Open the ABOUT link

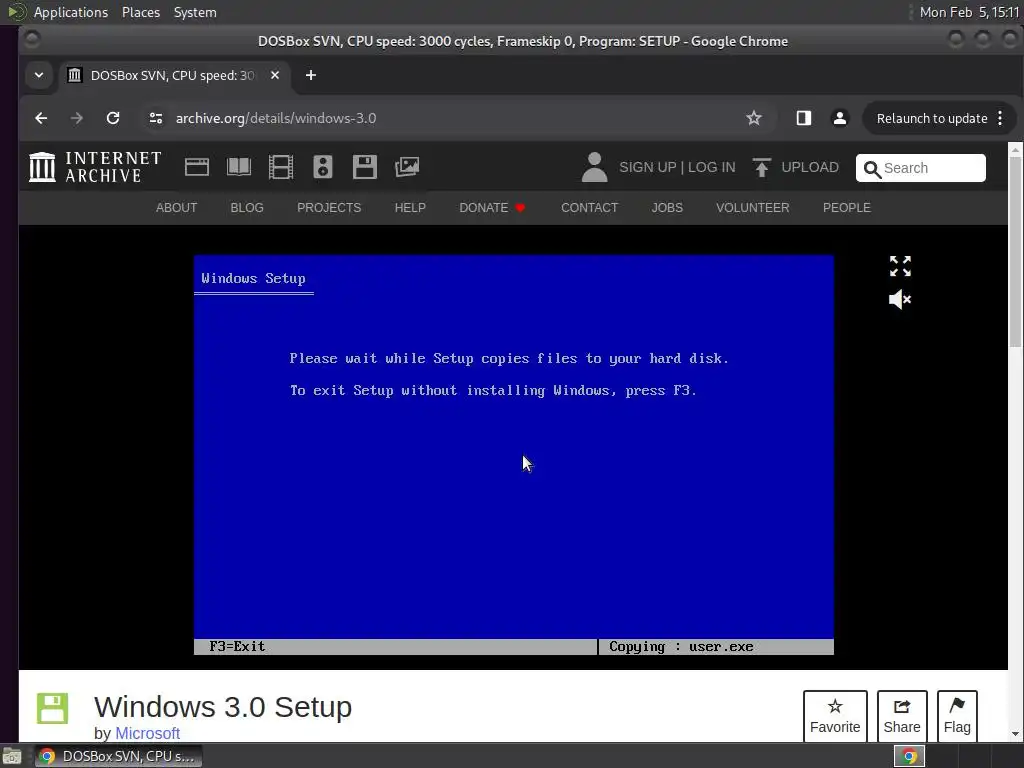pos(176,208)
